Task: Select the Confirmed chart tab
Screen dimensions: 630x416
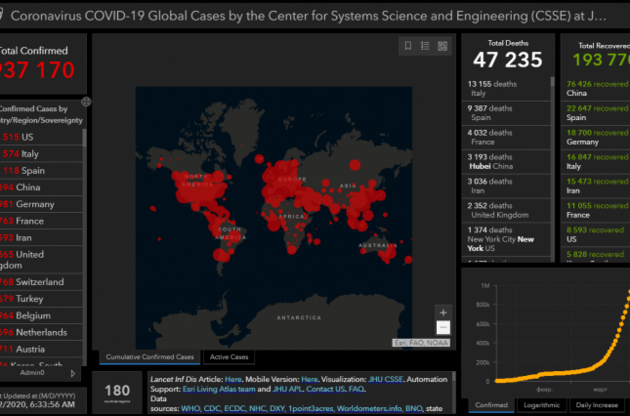Action: point(490,405)
